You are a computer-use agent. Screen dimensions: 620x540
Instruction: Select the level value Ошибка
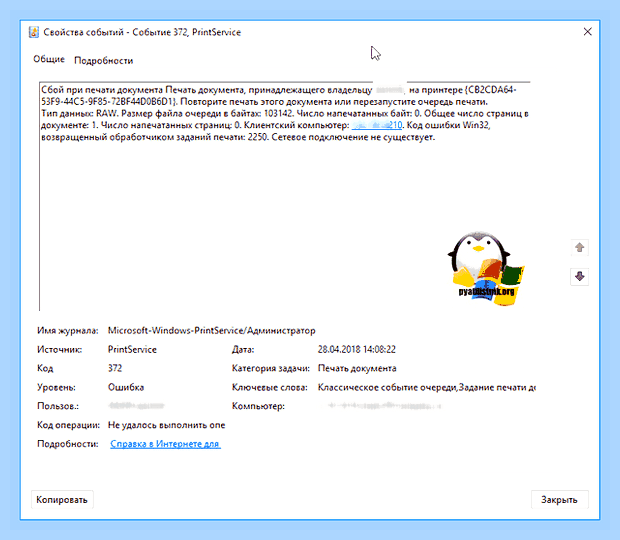[x=126, y=387]
